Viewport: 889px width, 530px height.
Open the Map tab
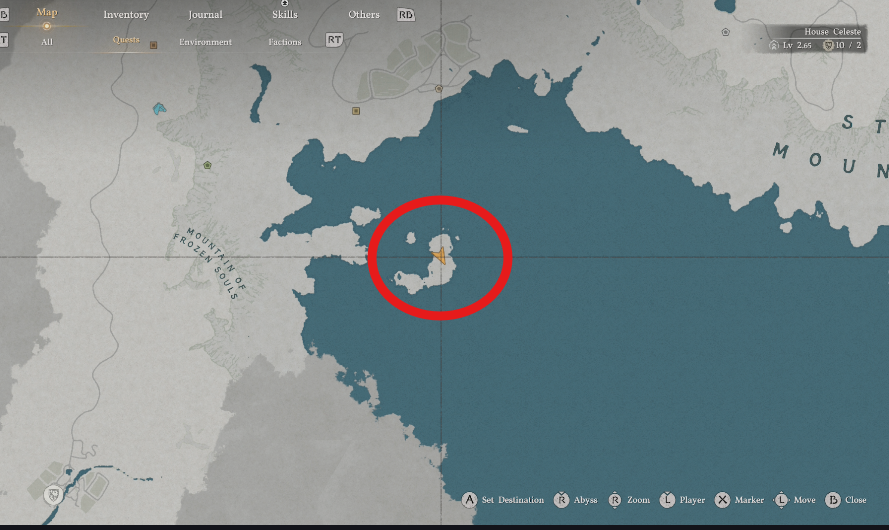[x=47, y=12]
